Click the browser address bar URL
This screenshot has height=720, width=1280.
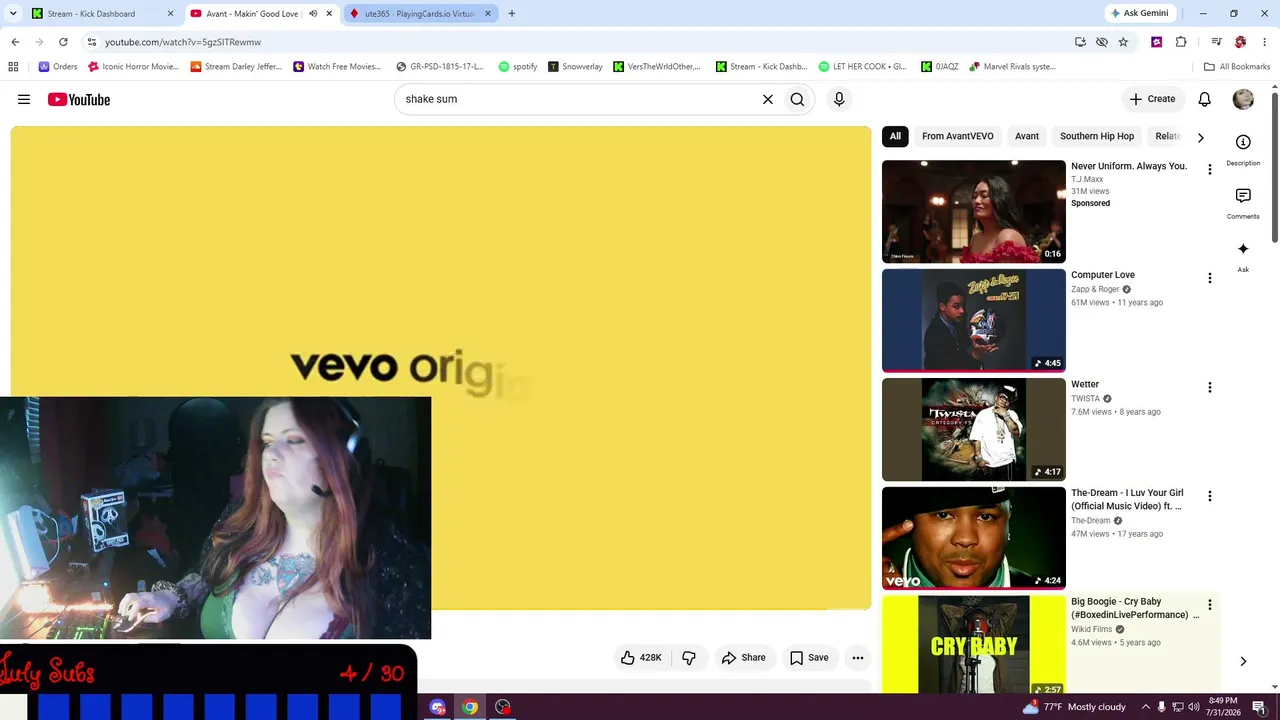click(183, 42)
